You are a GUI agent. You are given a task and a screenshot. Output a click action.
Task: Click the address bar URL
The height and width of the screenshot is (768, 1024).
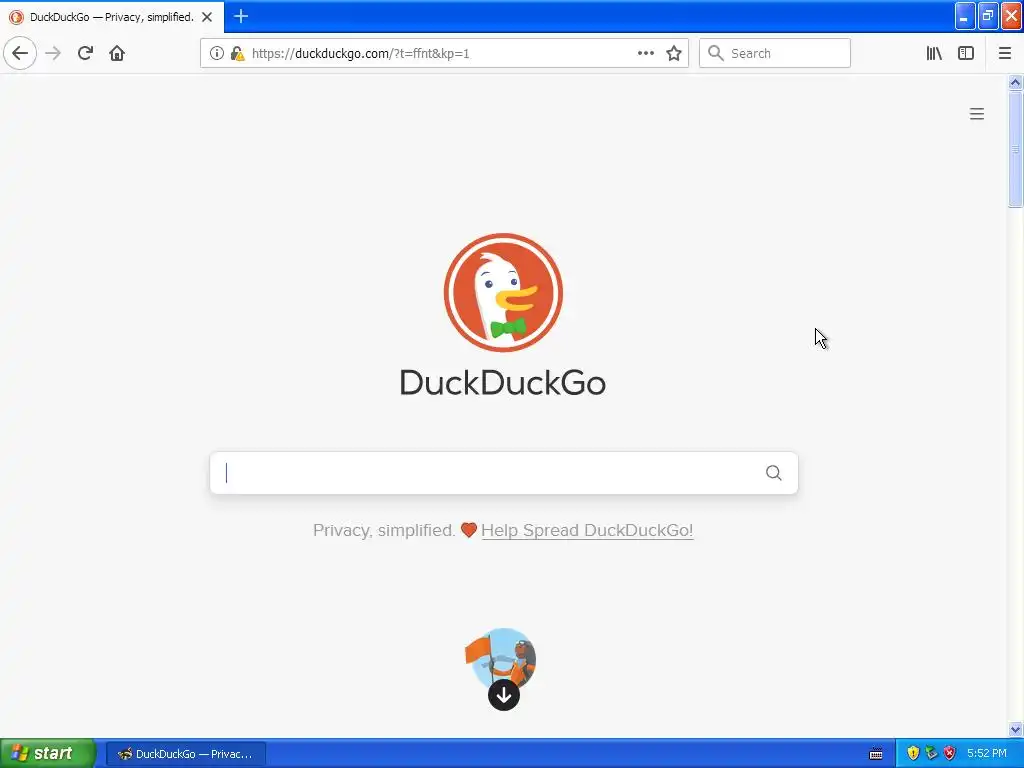pyautogui.click(x=360, y=54)
